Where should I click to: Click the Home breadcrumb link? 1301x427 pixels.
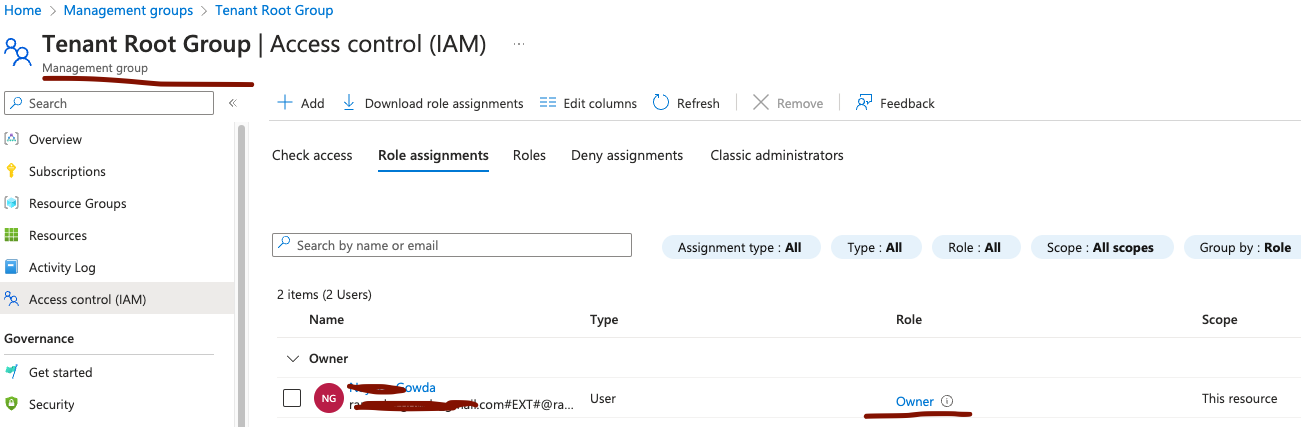coord(21,10)
